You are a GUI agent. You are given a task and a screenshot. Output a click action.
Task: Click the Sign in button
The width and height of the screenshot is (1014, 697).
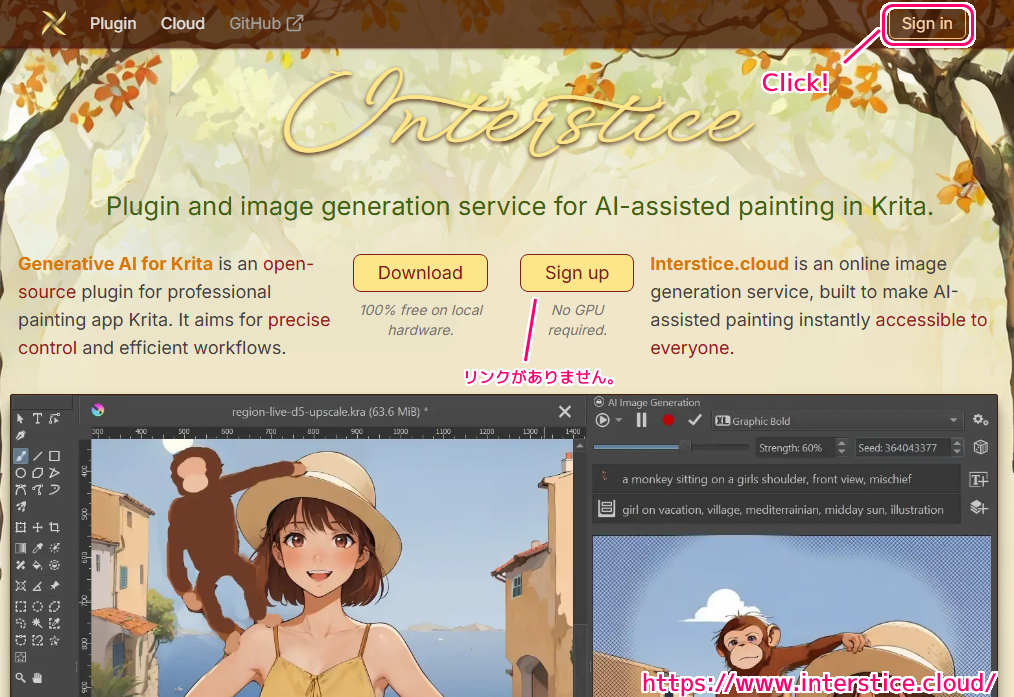pos(927,24)
